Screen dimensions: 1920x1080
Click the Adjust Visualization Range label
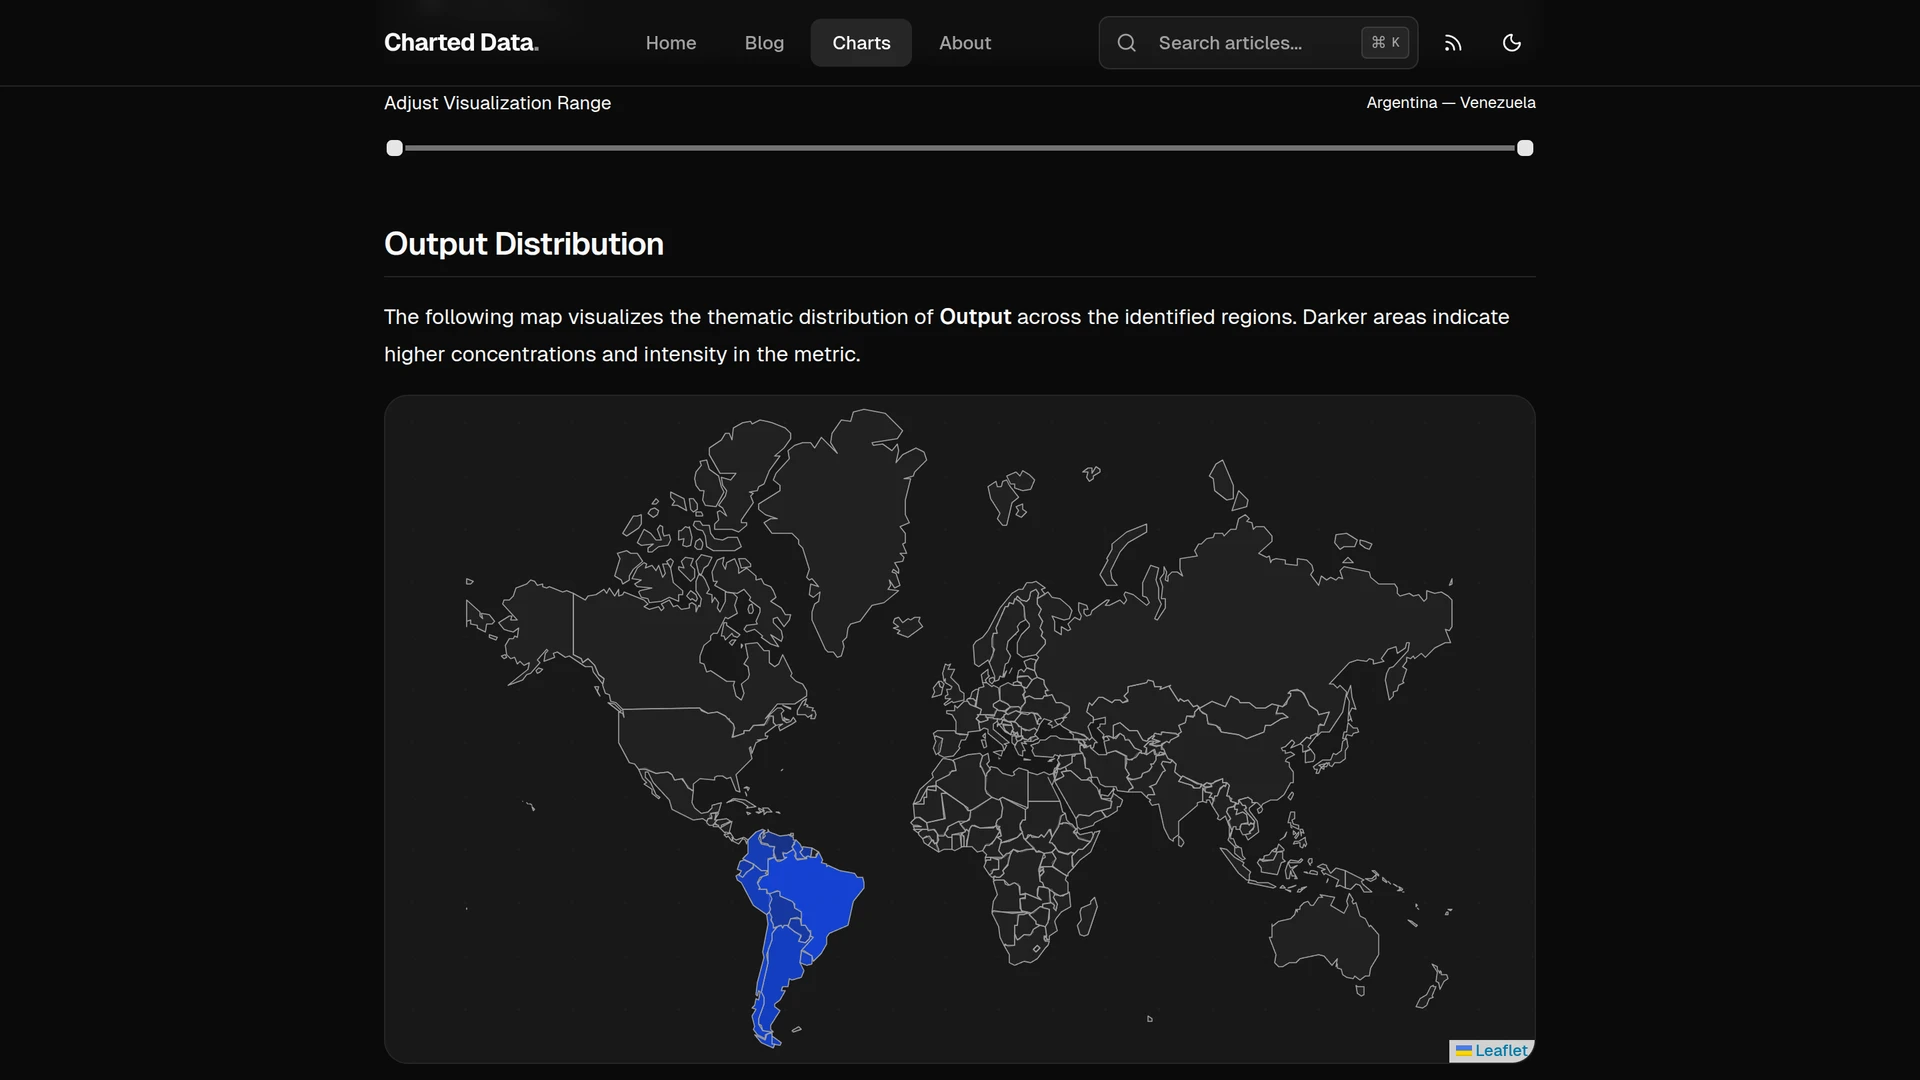(x=497, y=103)
